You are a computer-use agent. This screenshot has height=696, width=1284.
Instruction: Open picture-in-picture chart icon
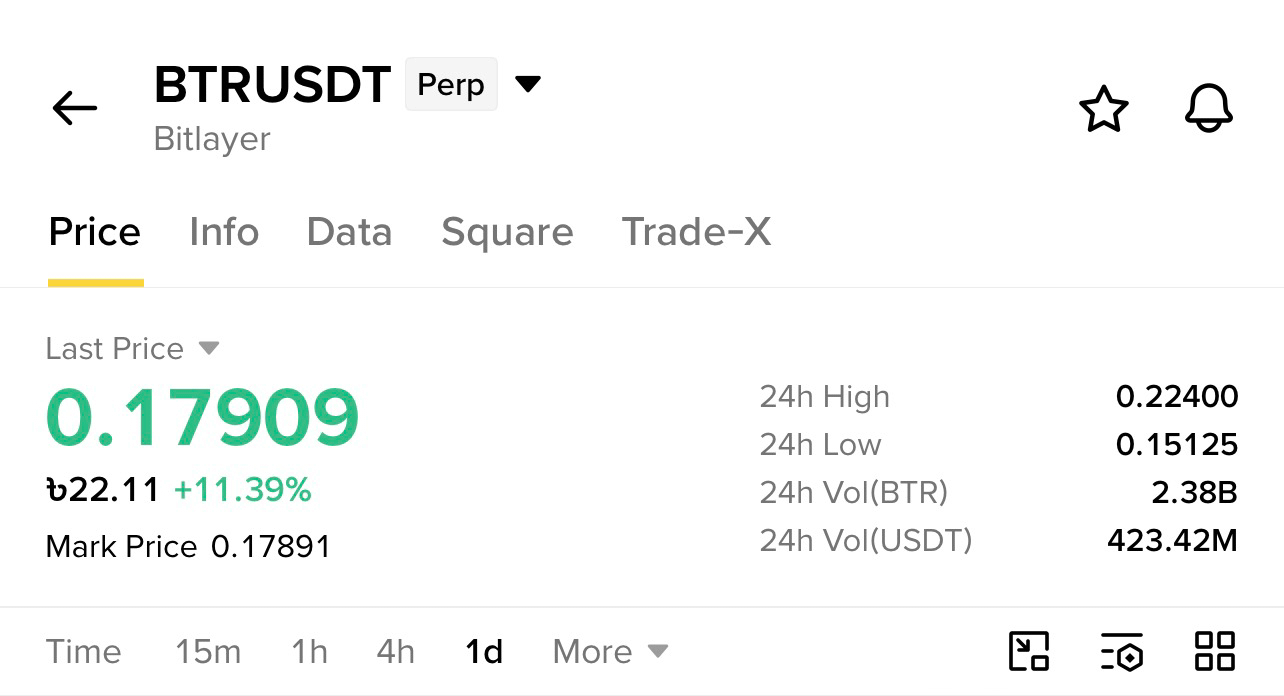pyautogui.click(x=1029, y=651)
